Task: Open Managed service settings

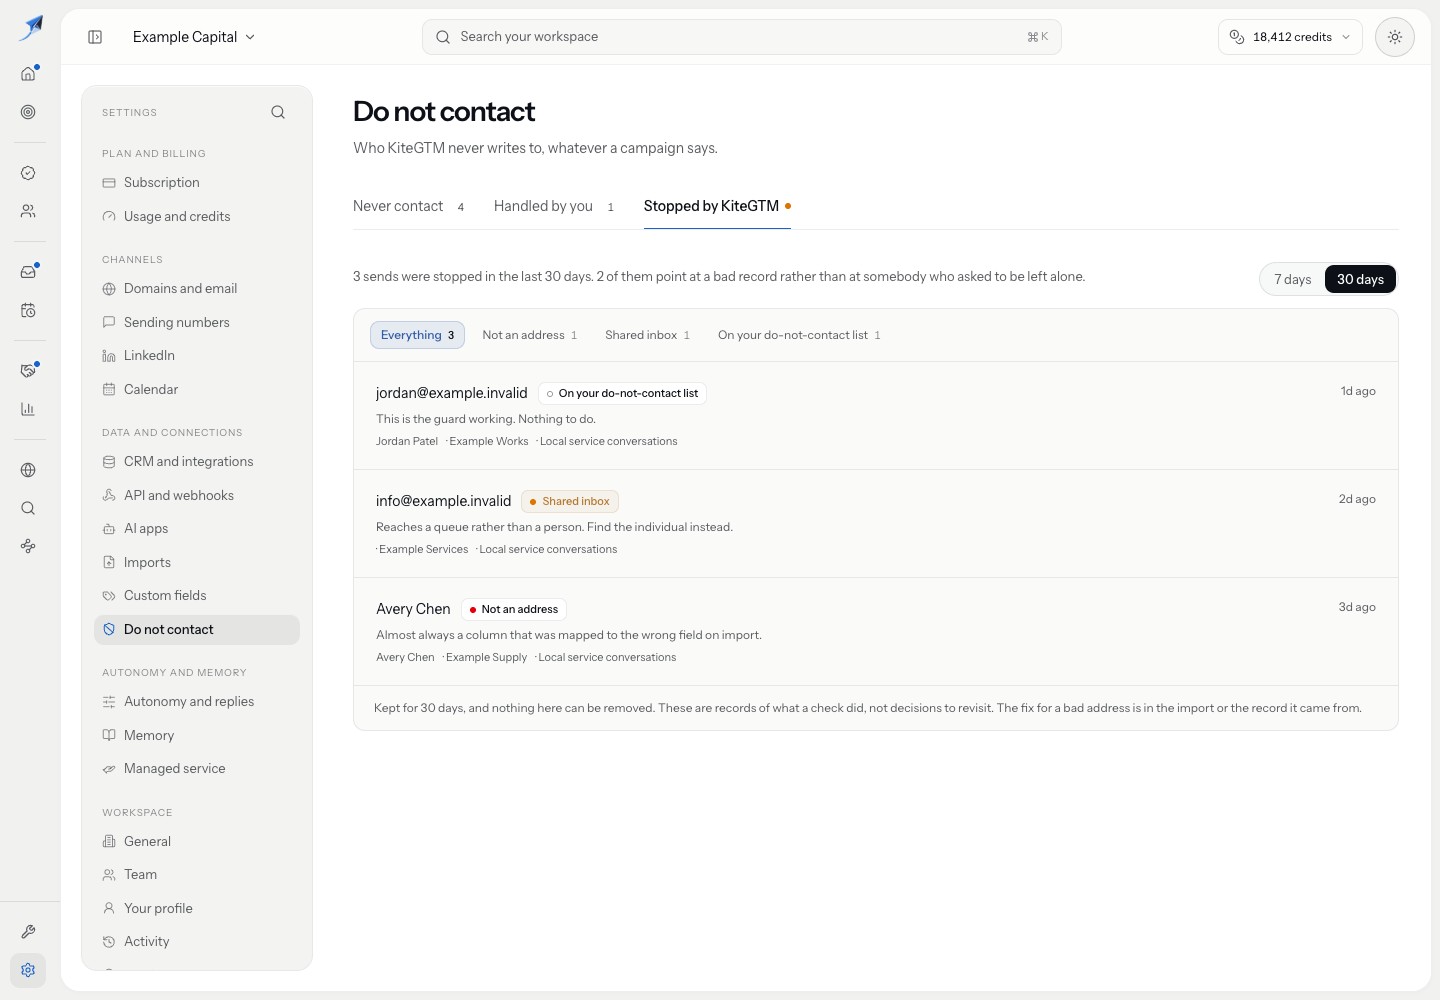Action: 197,769
